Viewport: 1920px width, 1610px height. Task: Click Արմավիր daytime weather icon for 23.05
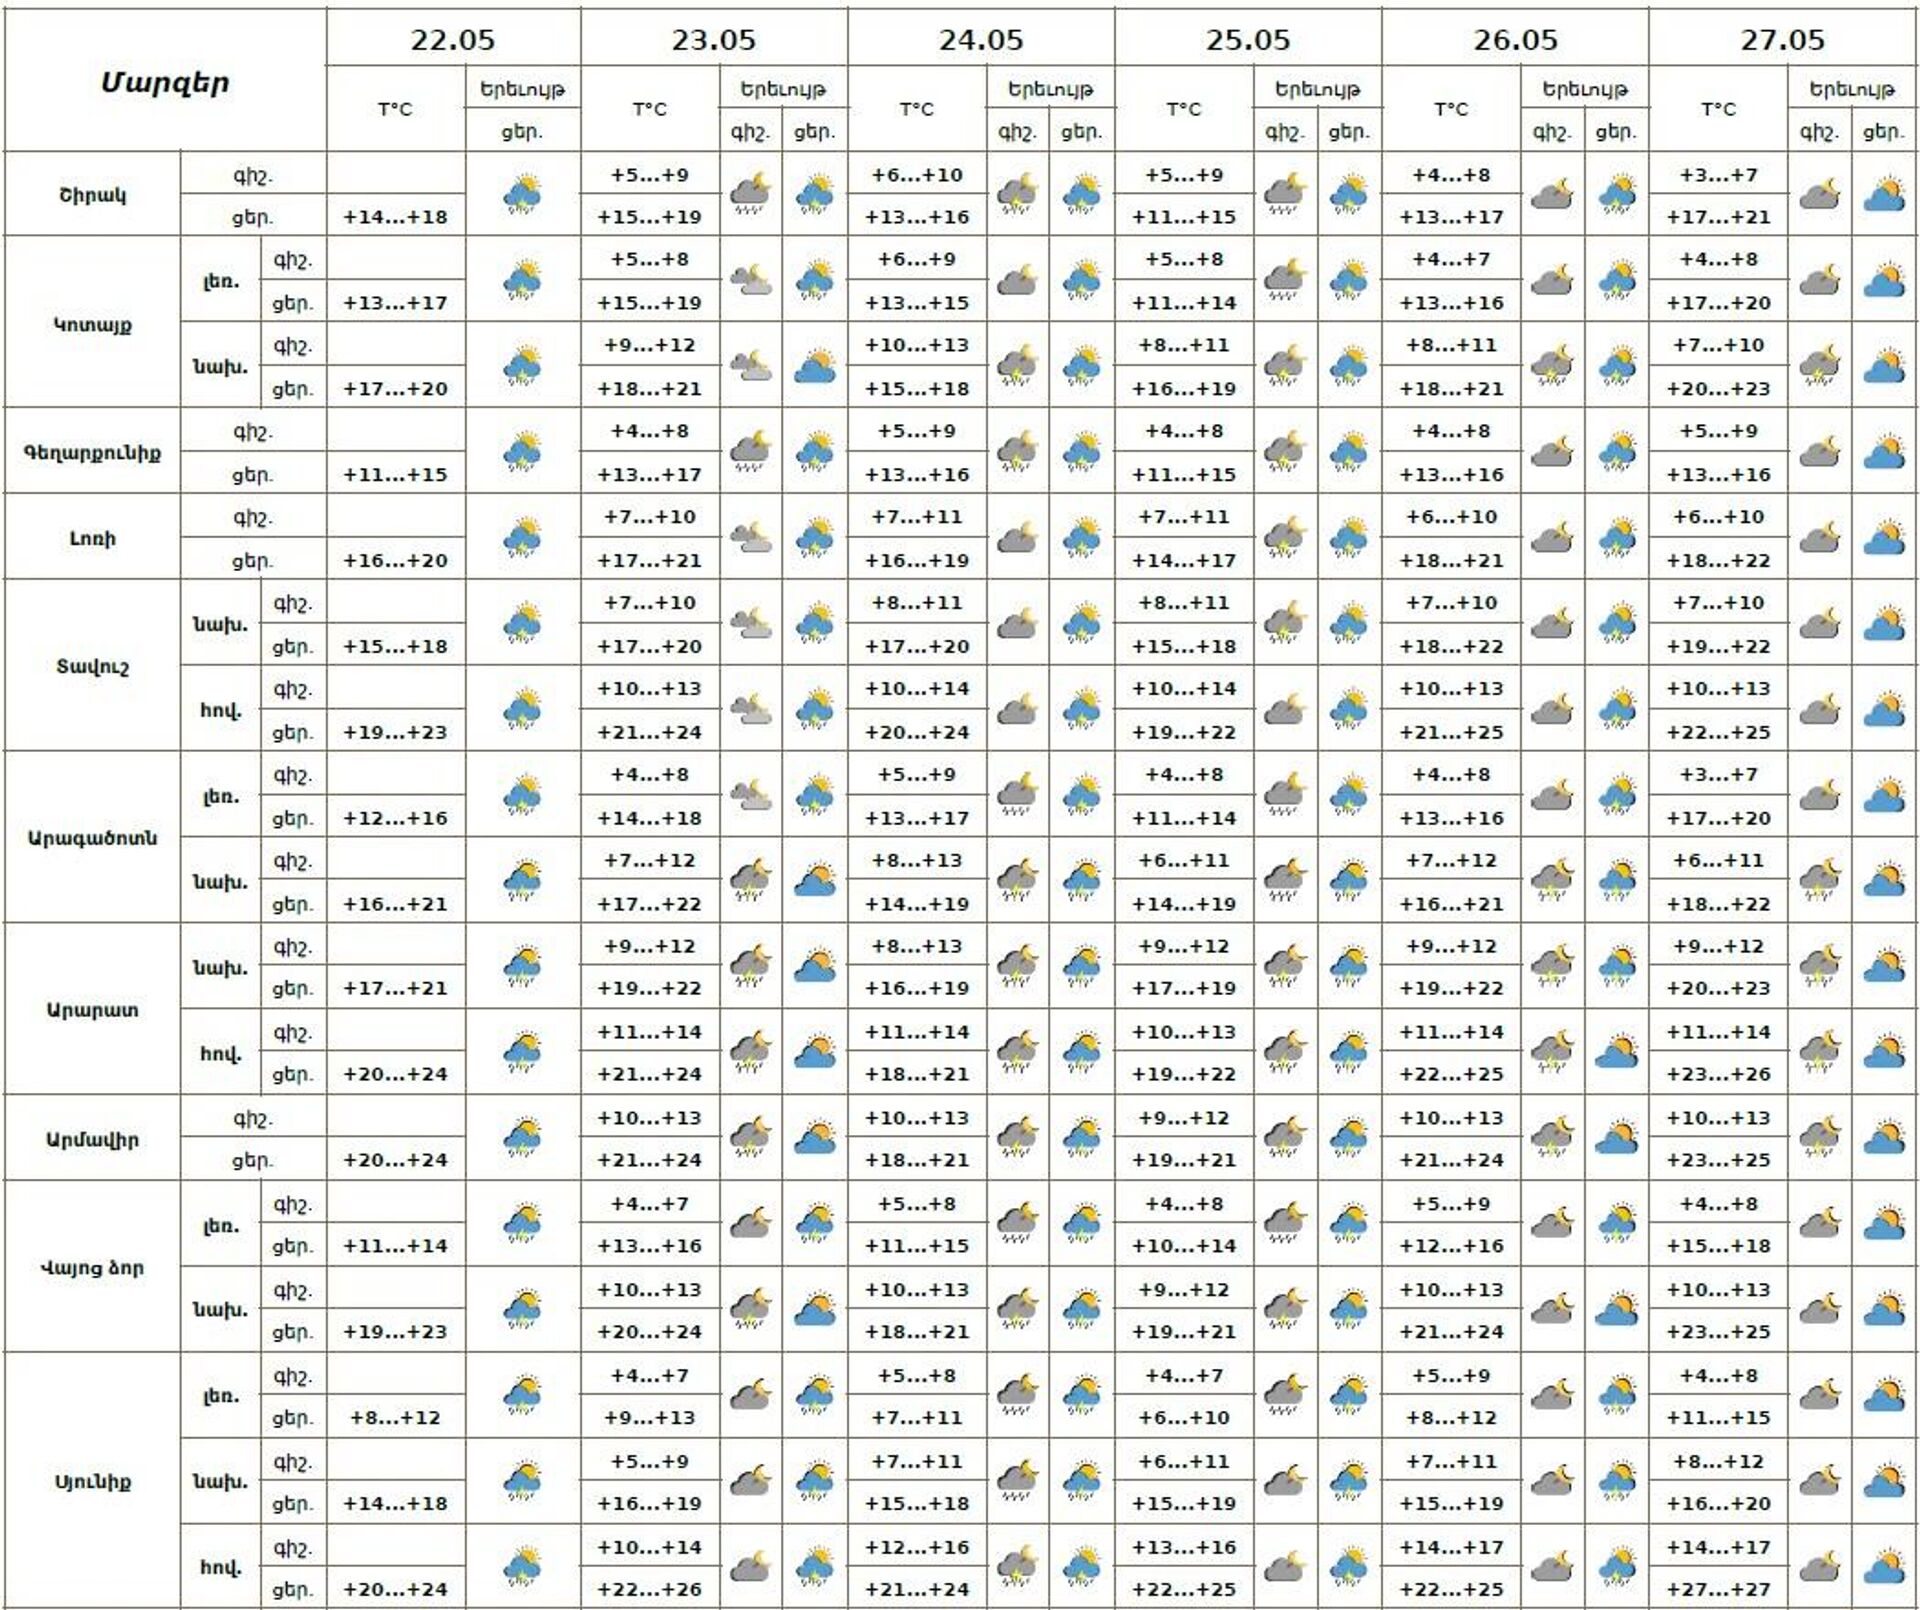815,1138
